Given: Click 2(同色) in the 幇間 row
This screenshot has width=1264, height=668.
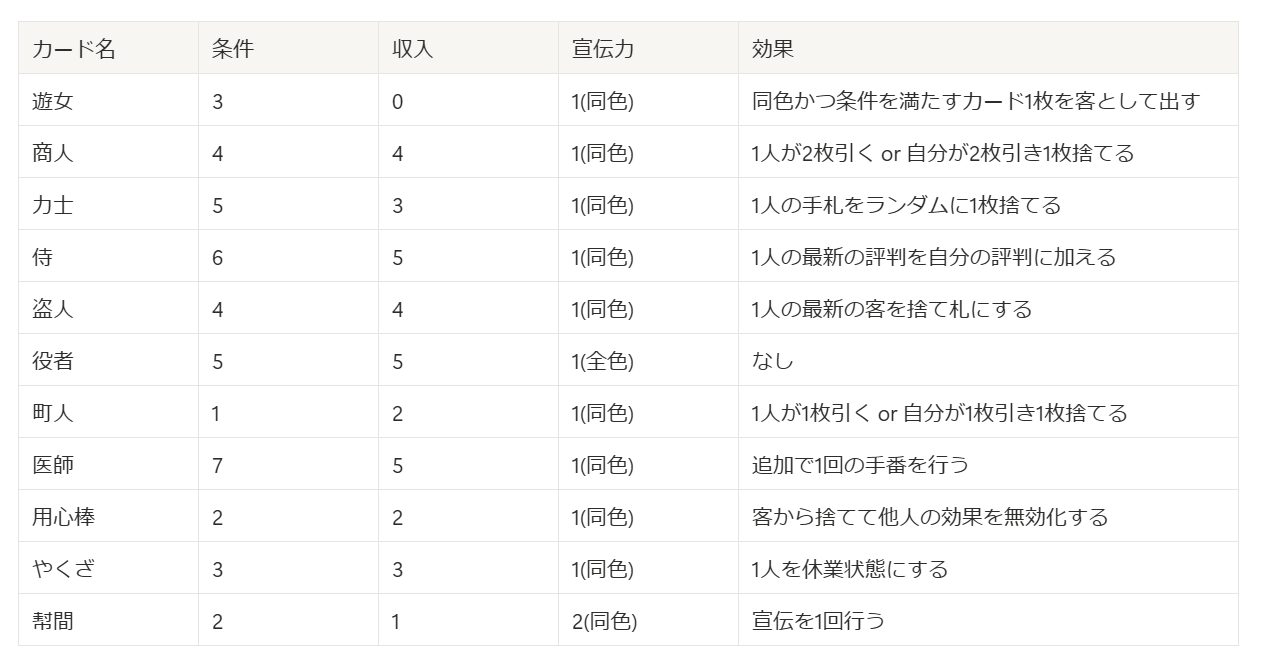Looking at the screenshot, I should pyautogui.click(x=604, y=621).
